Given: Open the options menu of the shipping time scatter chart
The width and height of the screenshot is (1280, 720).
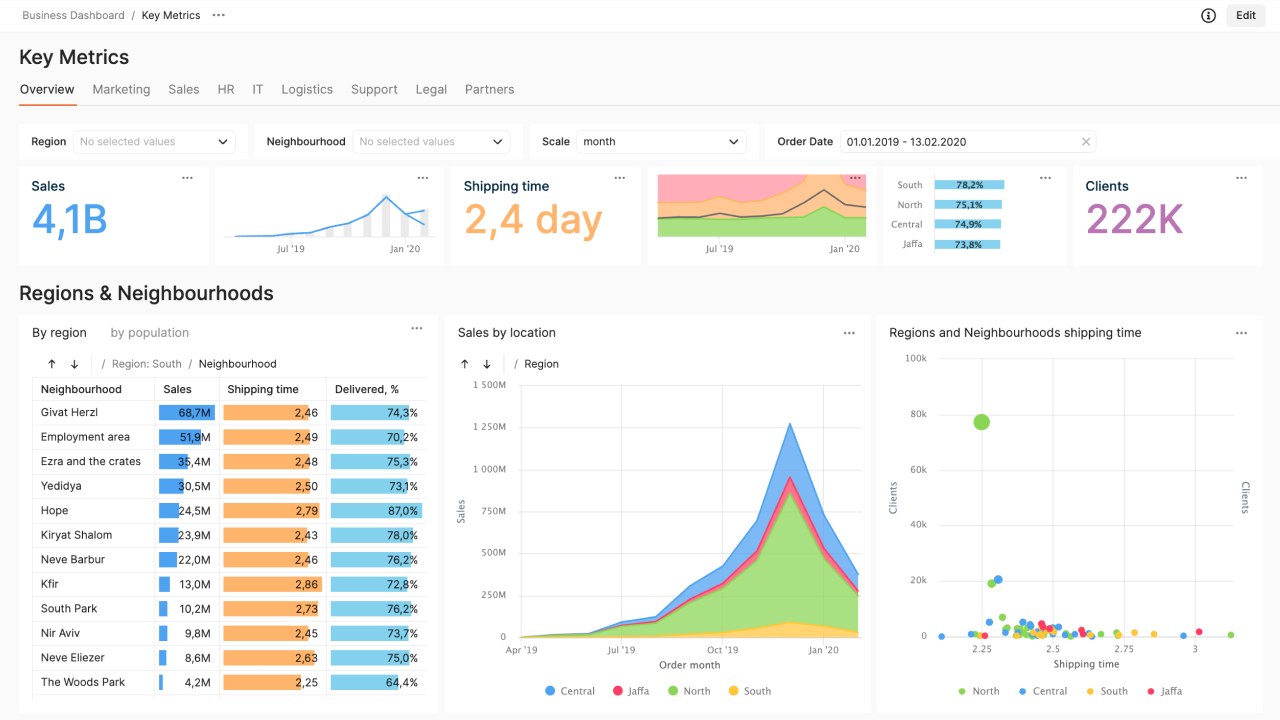Looking at the screenshot, I should click(1241, 333).
